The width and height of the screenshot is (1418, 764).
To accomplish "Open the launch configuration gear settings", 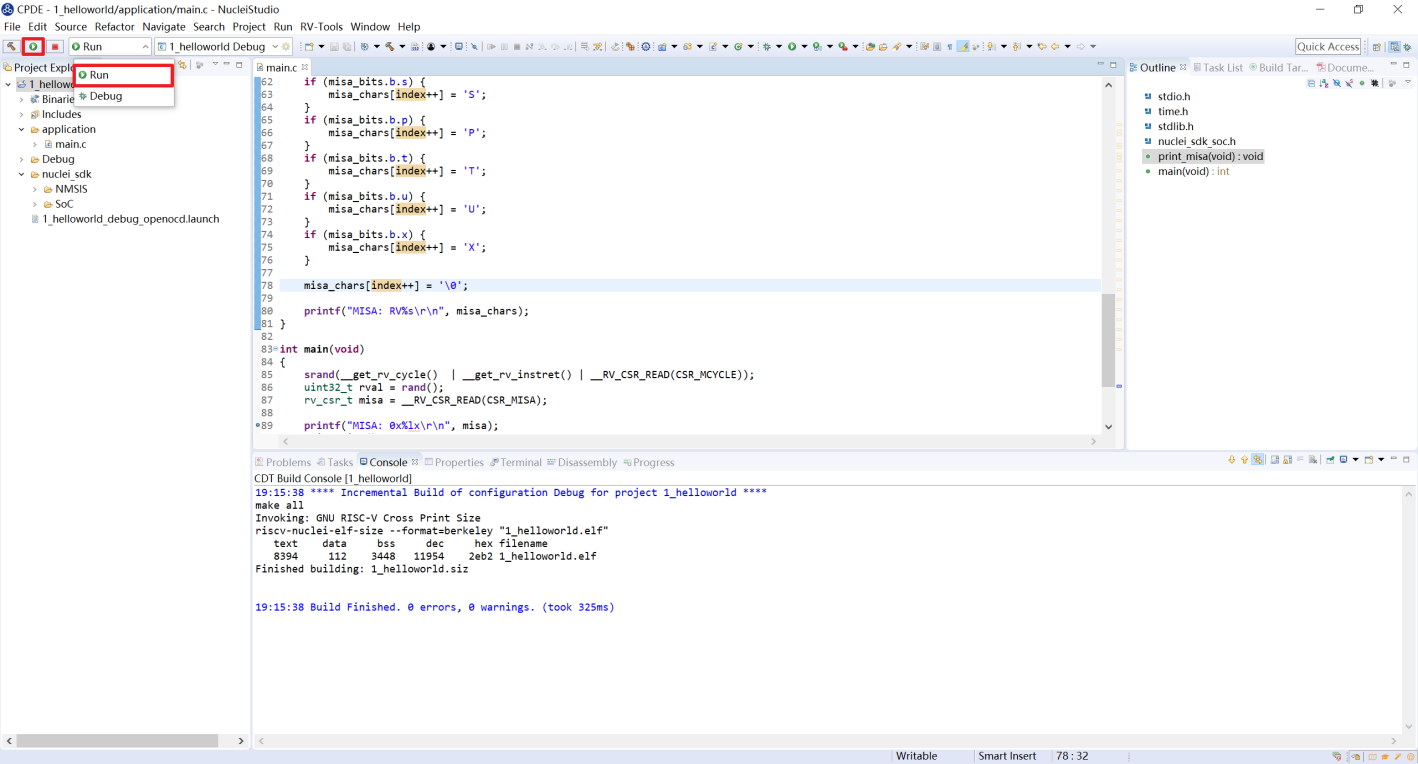I will 286,46.
